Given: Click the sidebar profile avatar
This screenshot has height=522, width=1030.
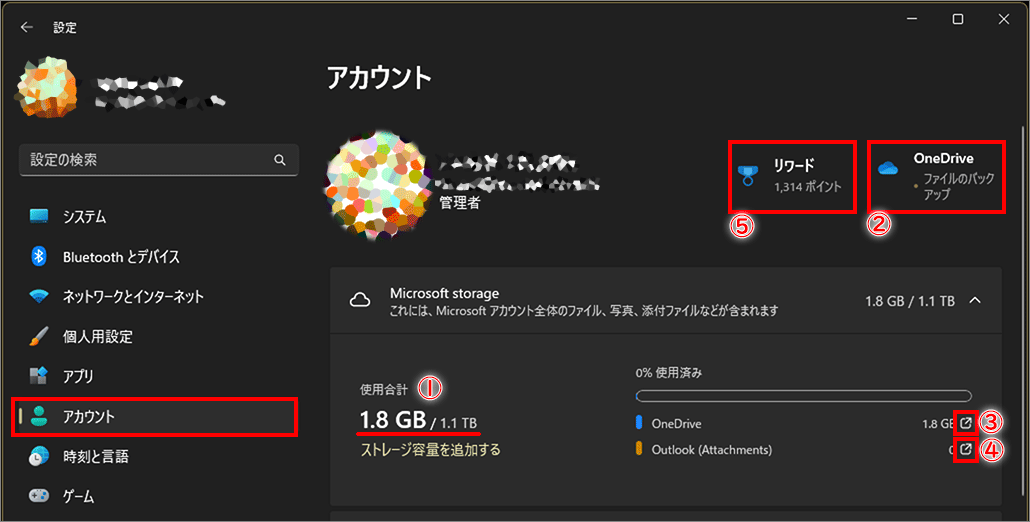Looking at the screenshot, I should point(47,87).
